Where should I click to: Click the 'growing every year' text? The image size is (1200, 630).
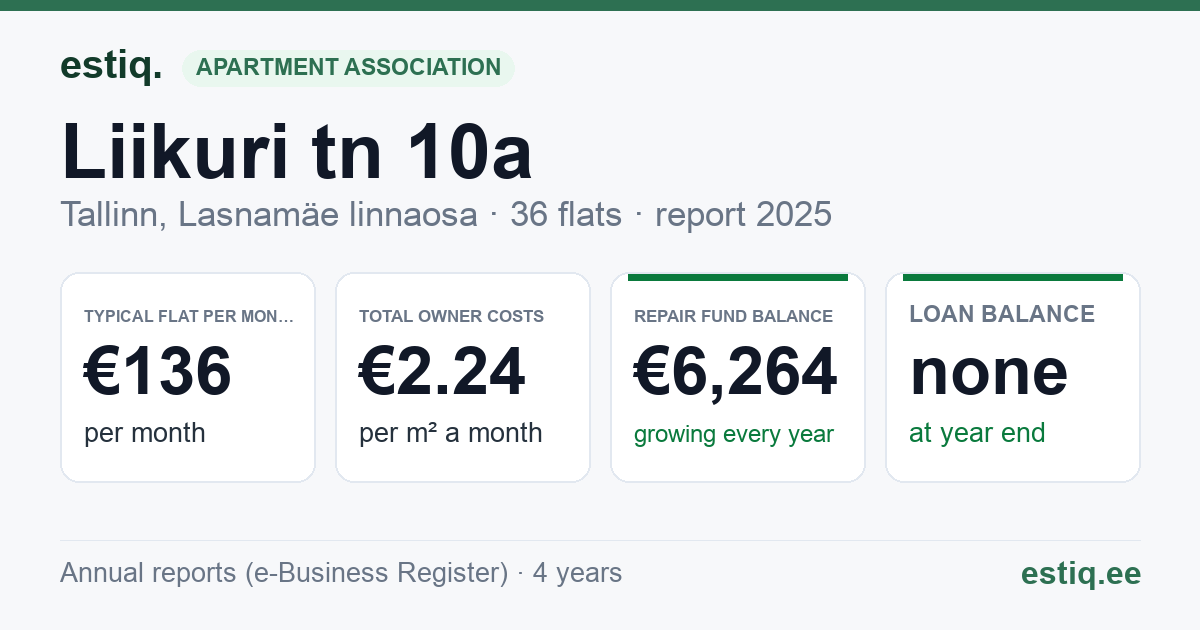click(x=734, y=435)
